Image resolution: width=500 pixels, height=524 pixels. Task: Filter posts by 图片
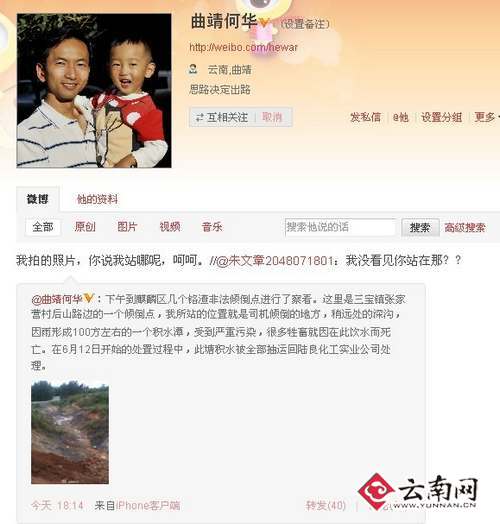pos(127,227)
